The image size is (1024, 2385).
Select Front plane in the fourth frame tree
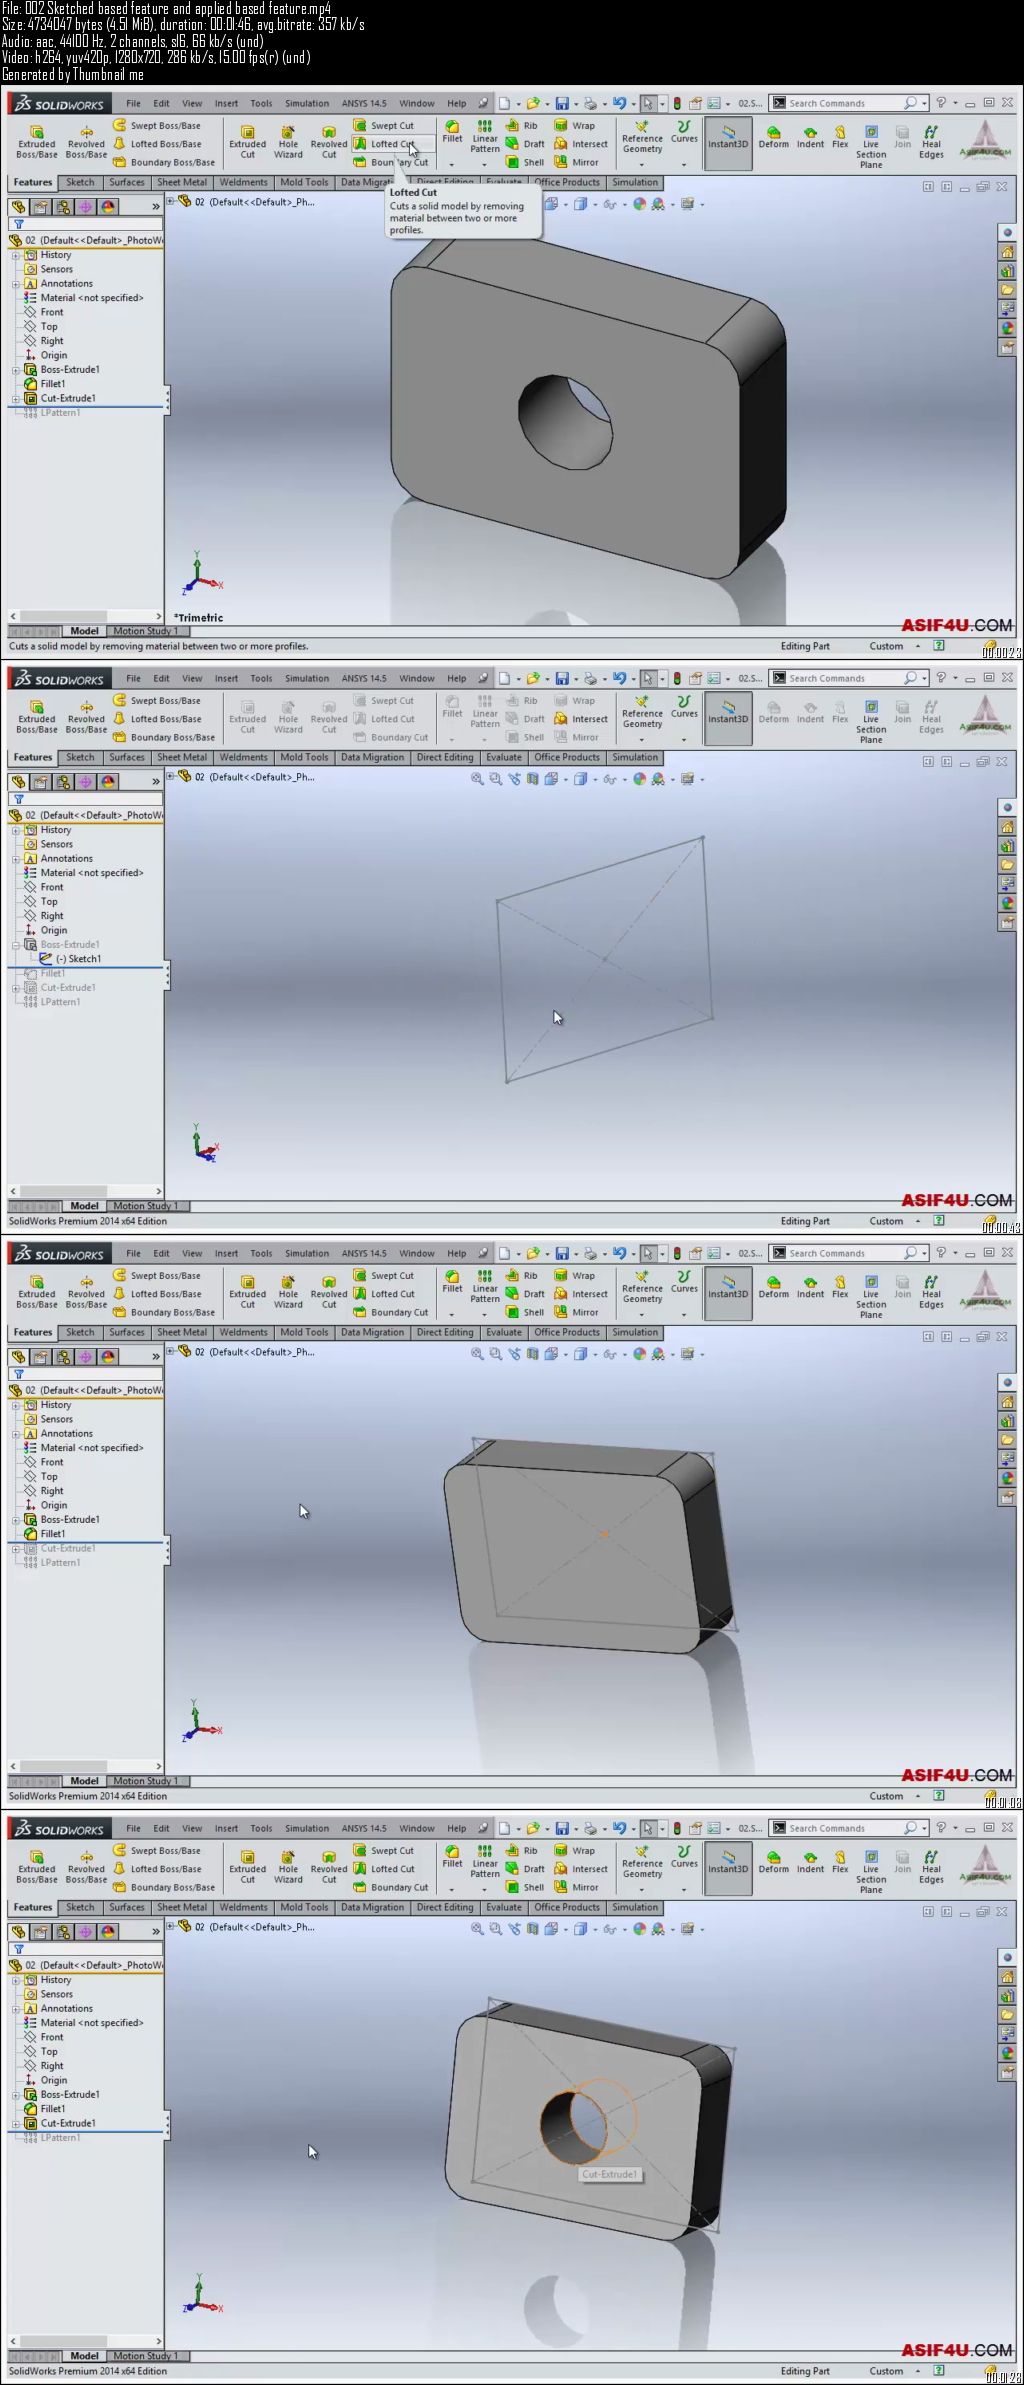pos(44,2037)
